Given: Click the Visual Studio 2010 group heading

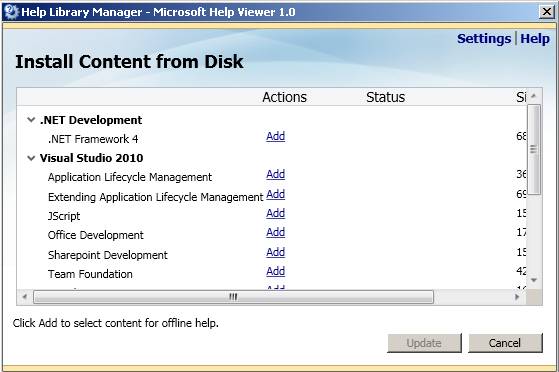Looking at the screenshot, I should click(x=92, y=158).
